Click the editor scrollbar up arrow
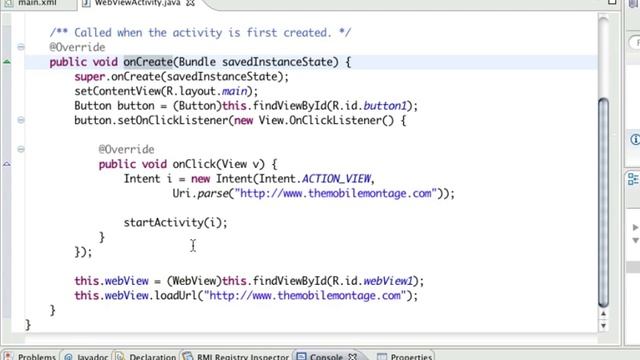Screen dimensions: 640x360 pos(603,314)
